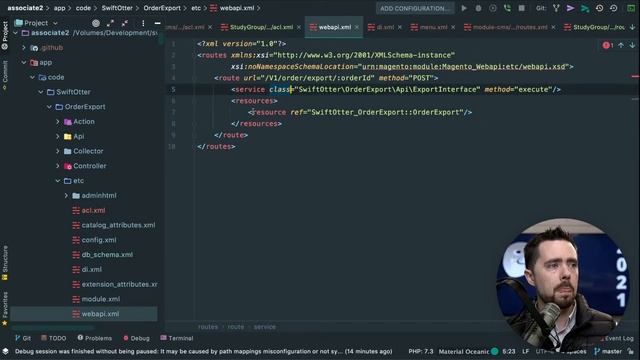Switch to module-cms routes.xml tab
Image resolution: width=640 pixels, height=360 pixels.
510,27
